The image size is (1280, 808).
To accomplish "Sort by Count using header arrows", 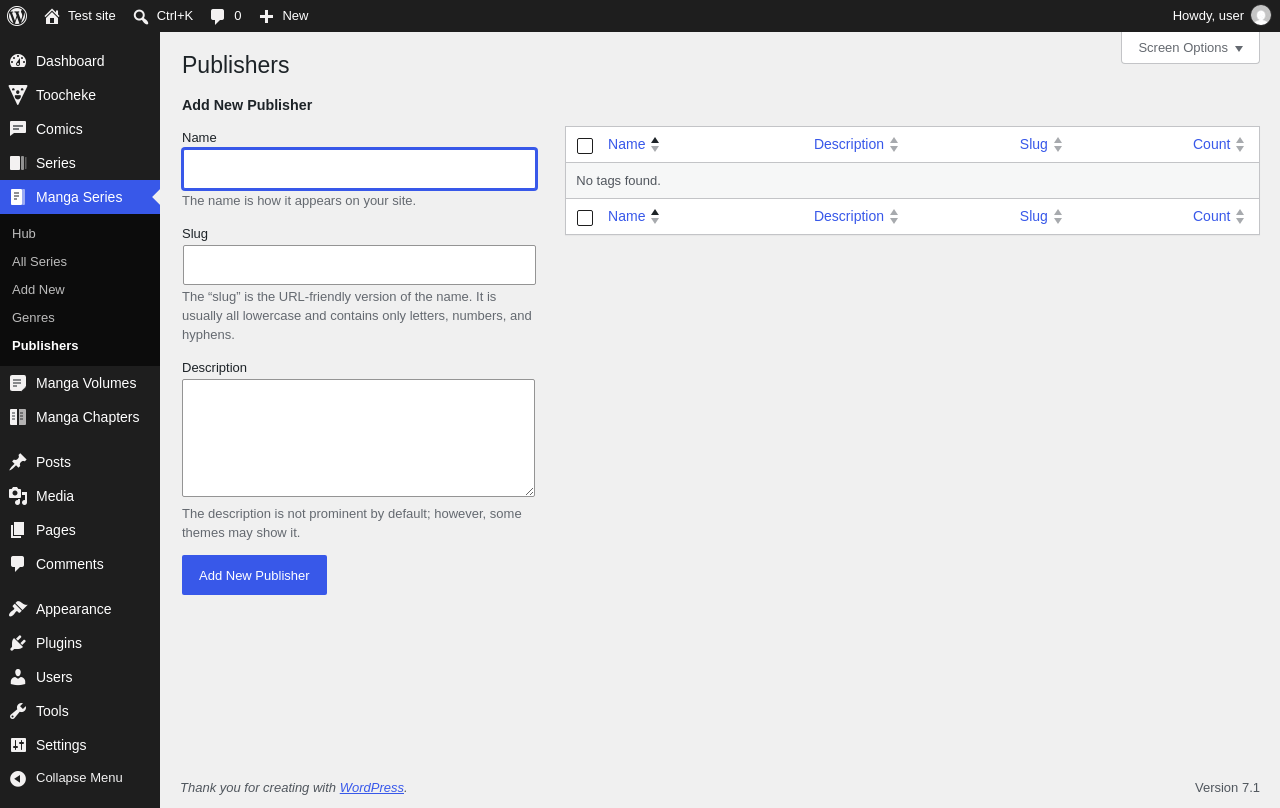I will [1240, 144].
